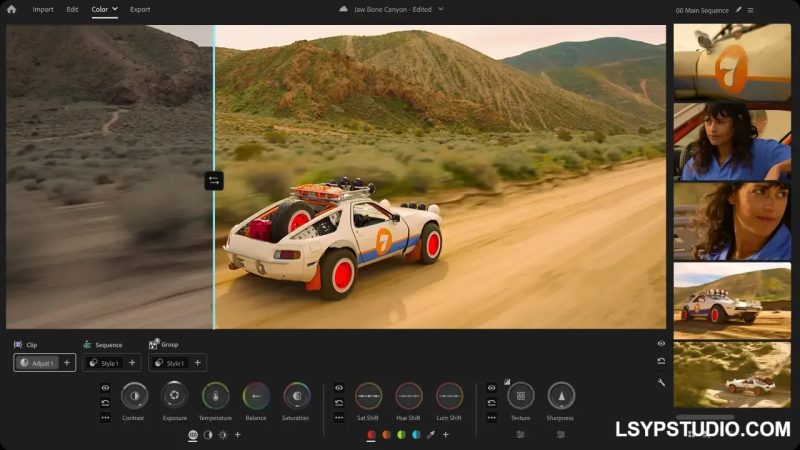
Task: Click the Clip level icon
Action: point(18,344)
